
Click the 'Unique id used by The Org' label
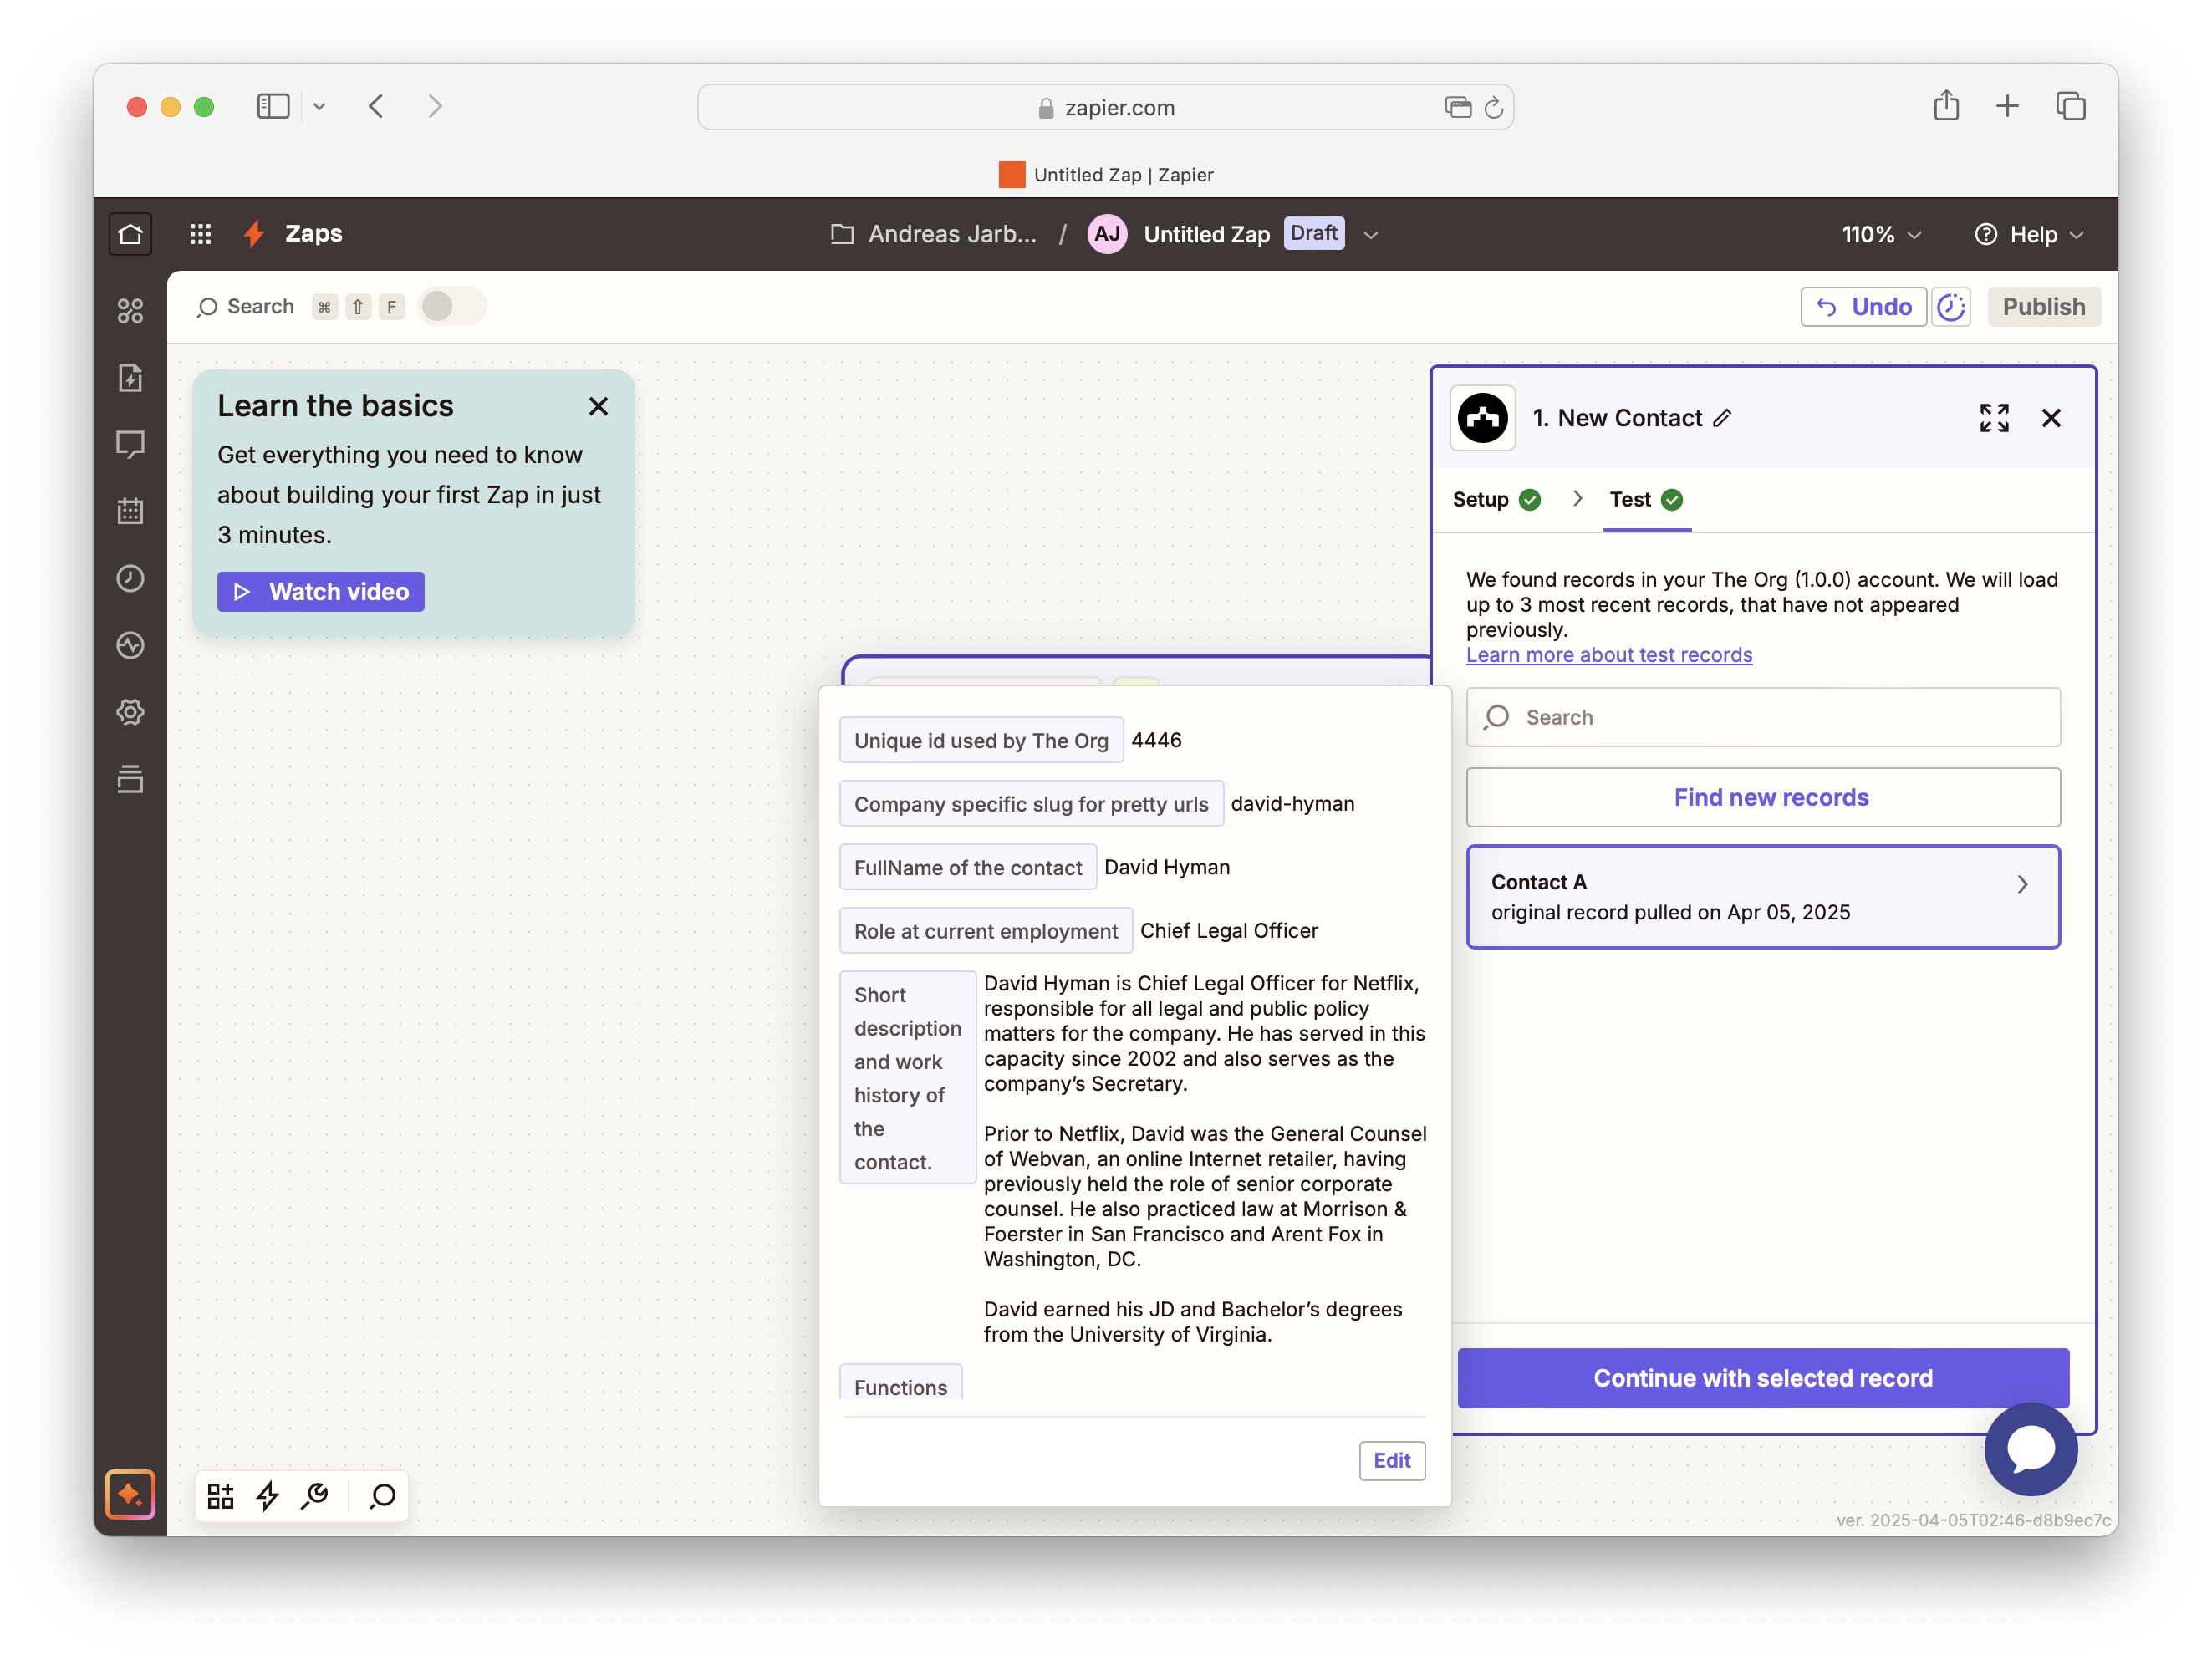[x=981, y=741]
